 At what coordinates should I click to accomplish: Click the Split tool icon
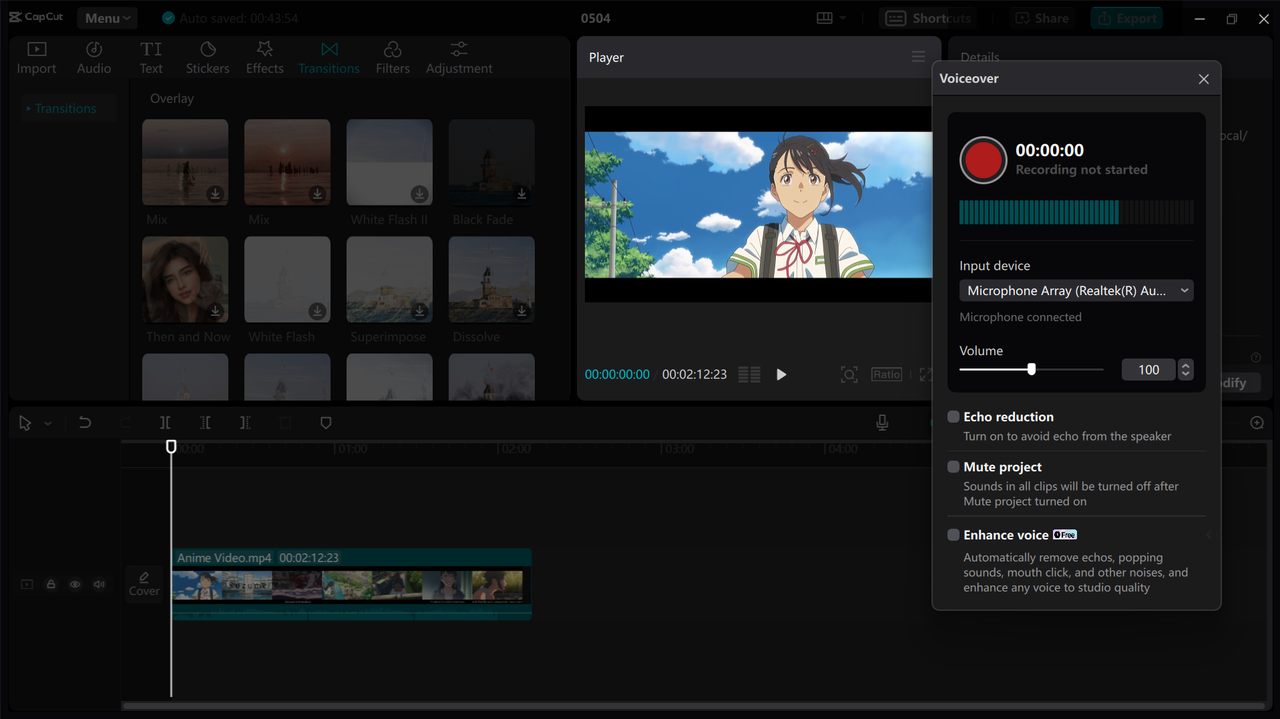click(165, 423)
